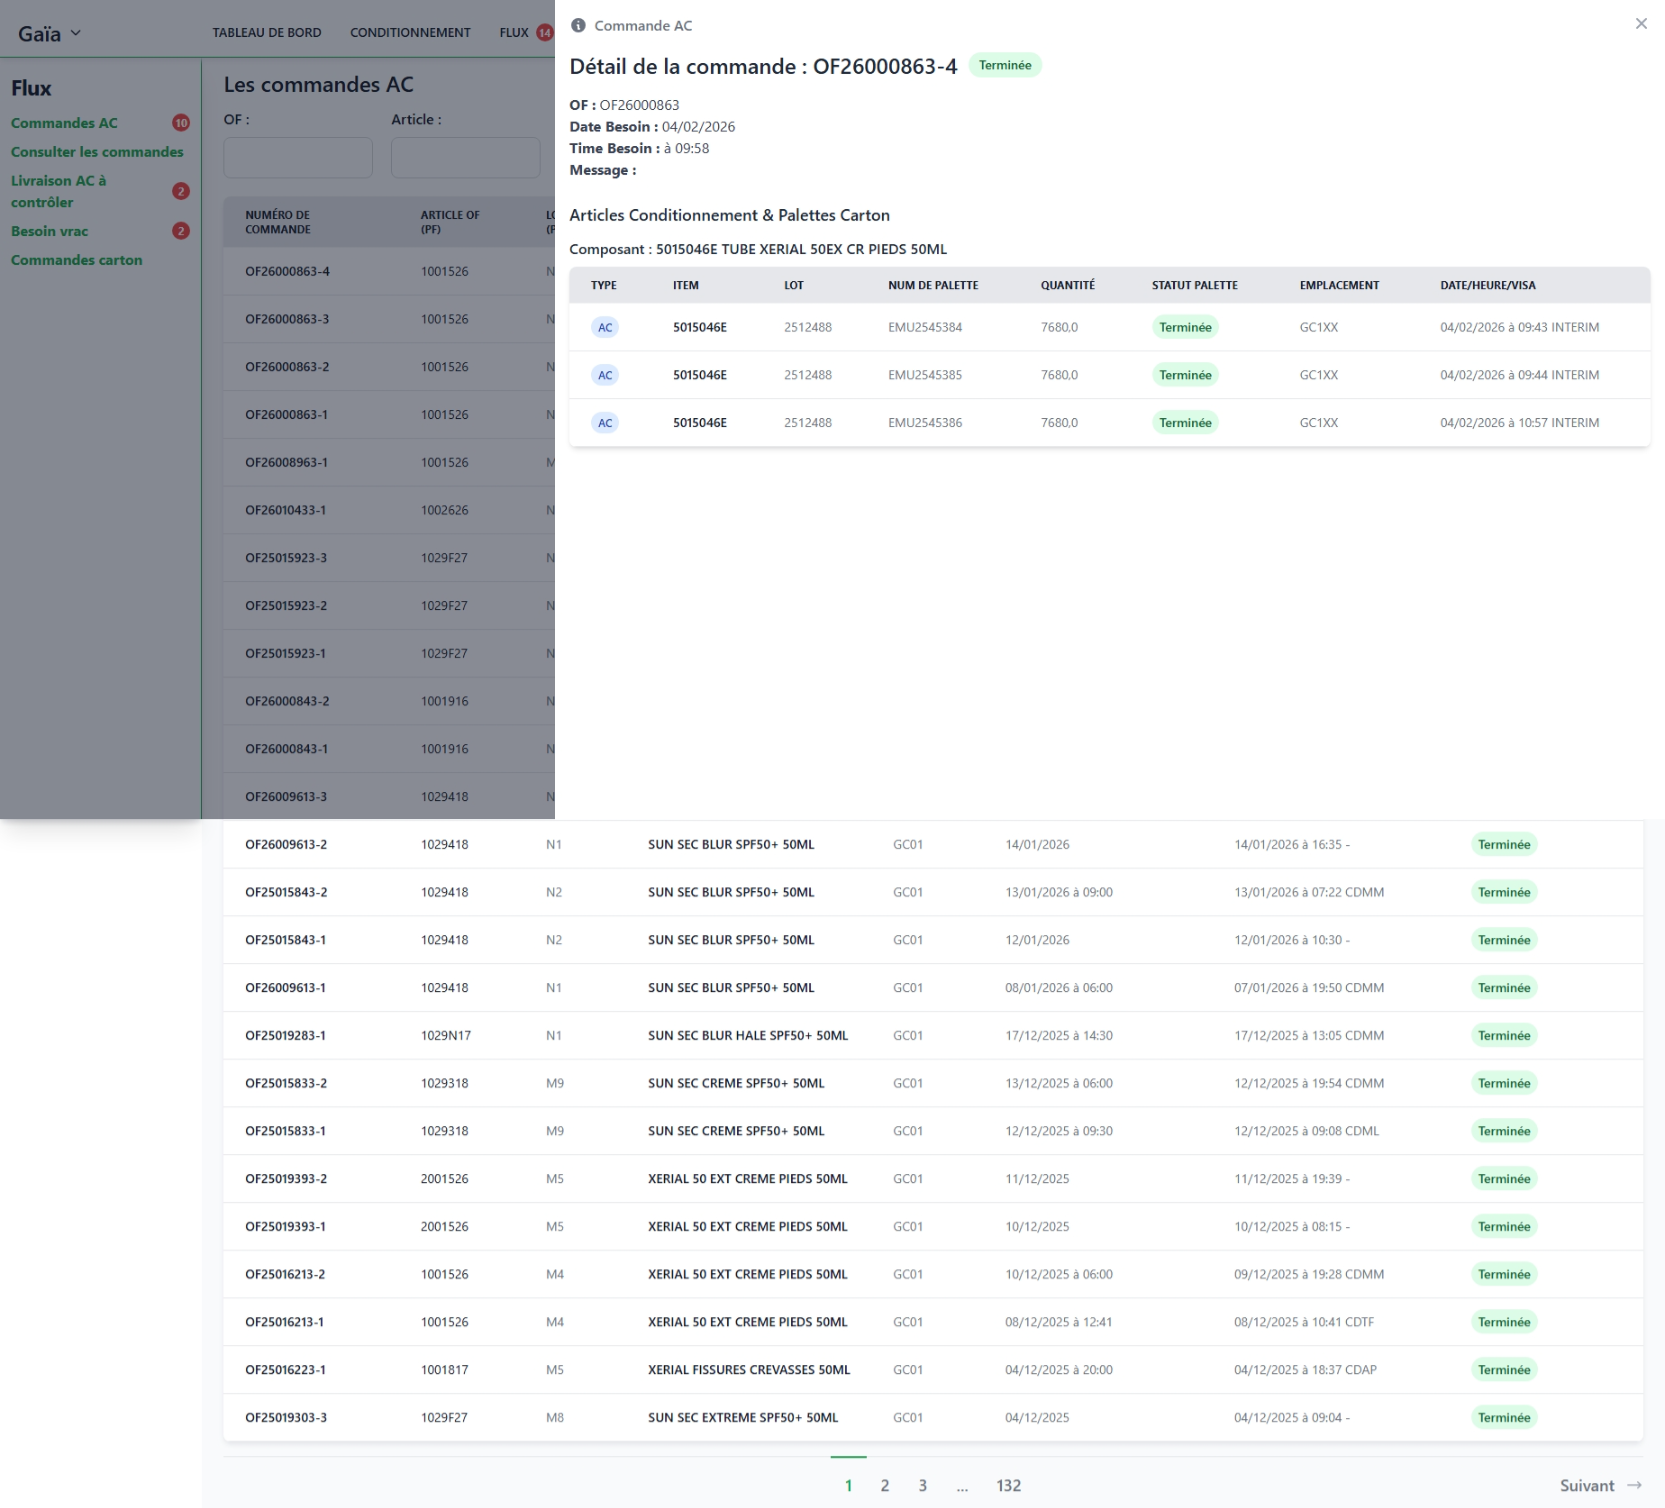The height and width of the screenshot is (1508, 1665).
Task: Click the Suivant arrow icon
Action: (1634, 1485)
